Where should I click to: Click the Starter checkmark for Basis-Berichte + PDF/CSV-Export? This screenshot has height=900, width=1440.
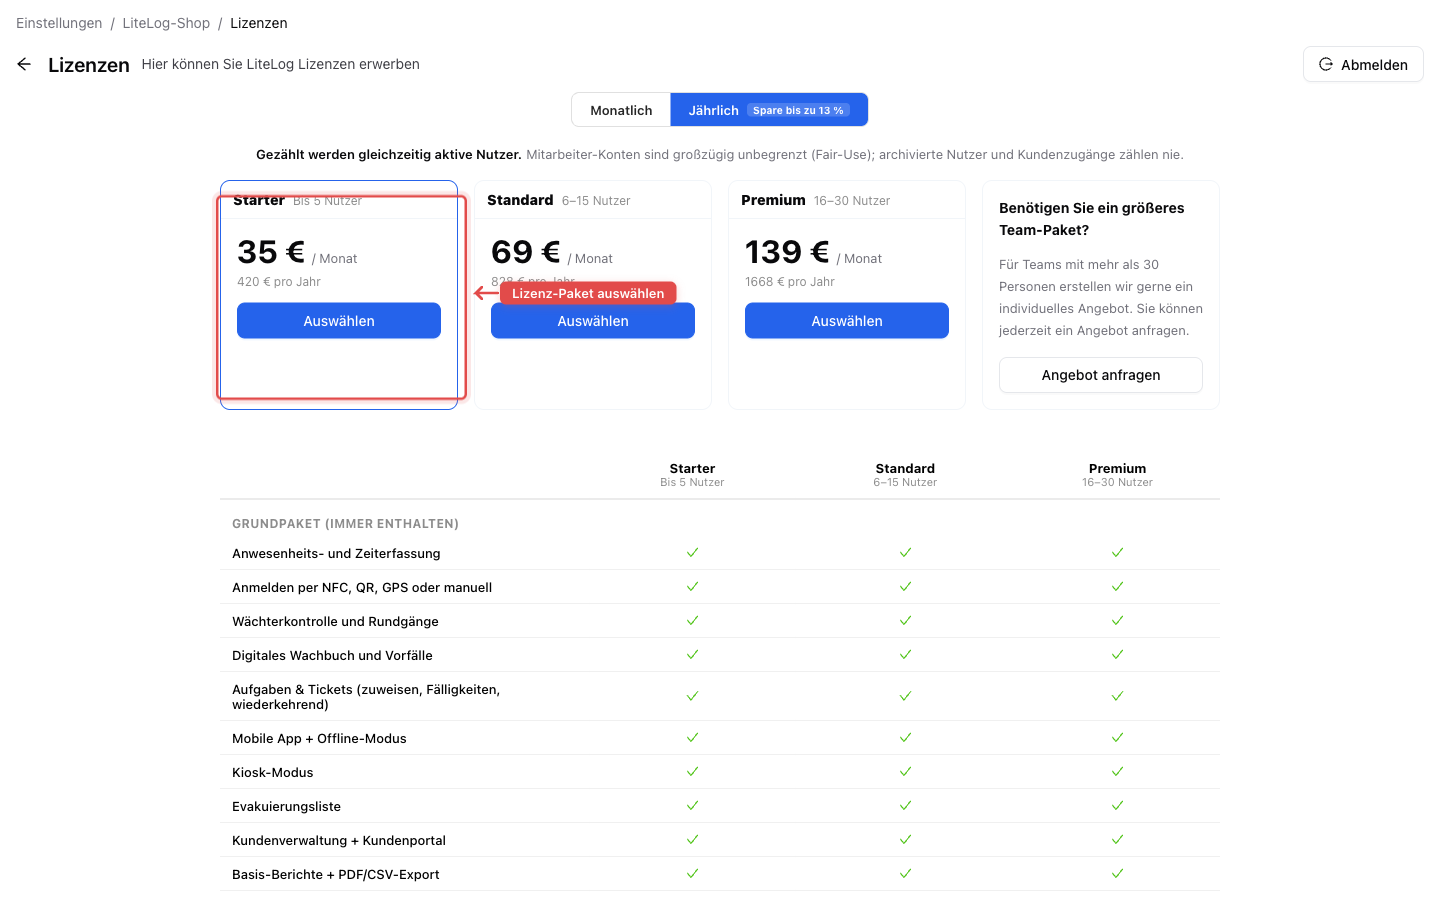coord(692,874)
